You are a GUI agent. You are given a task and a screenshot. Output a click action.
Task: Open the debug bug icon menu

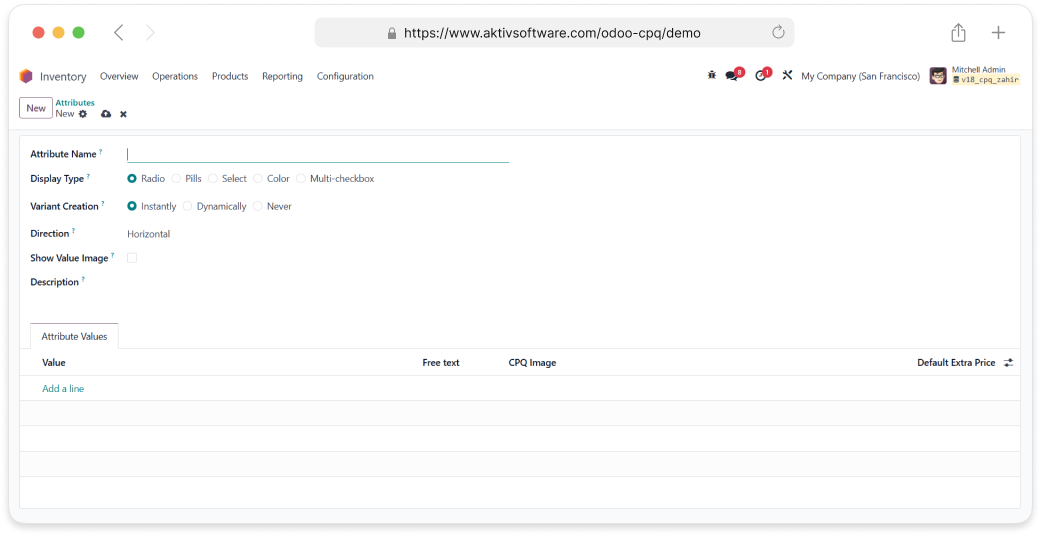pos(712,76)
